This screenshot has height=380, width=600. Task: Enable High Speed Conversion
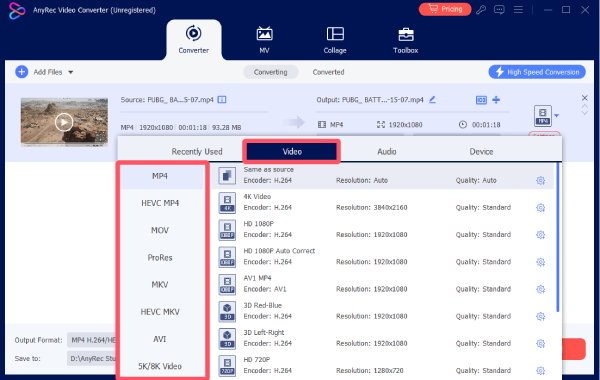click(537, 72)
